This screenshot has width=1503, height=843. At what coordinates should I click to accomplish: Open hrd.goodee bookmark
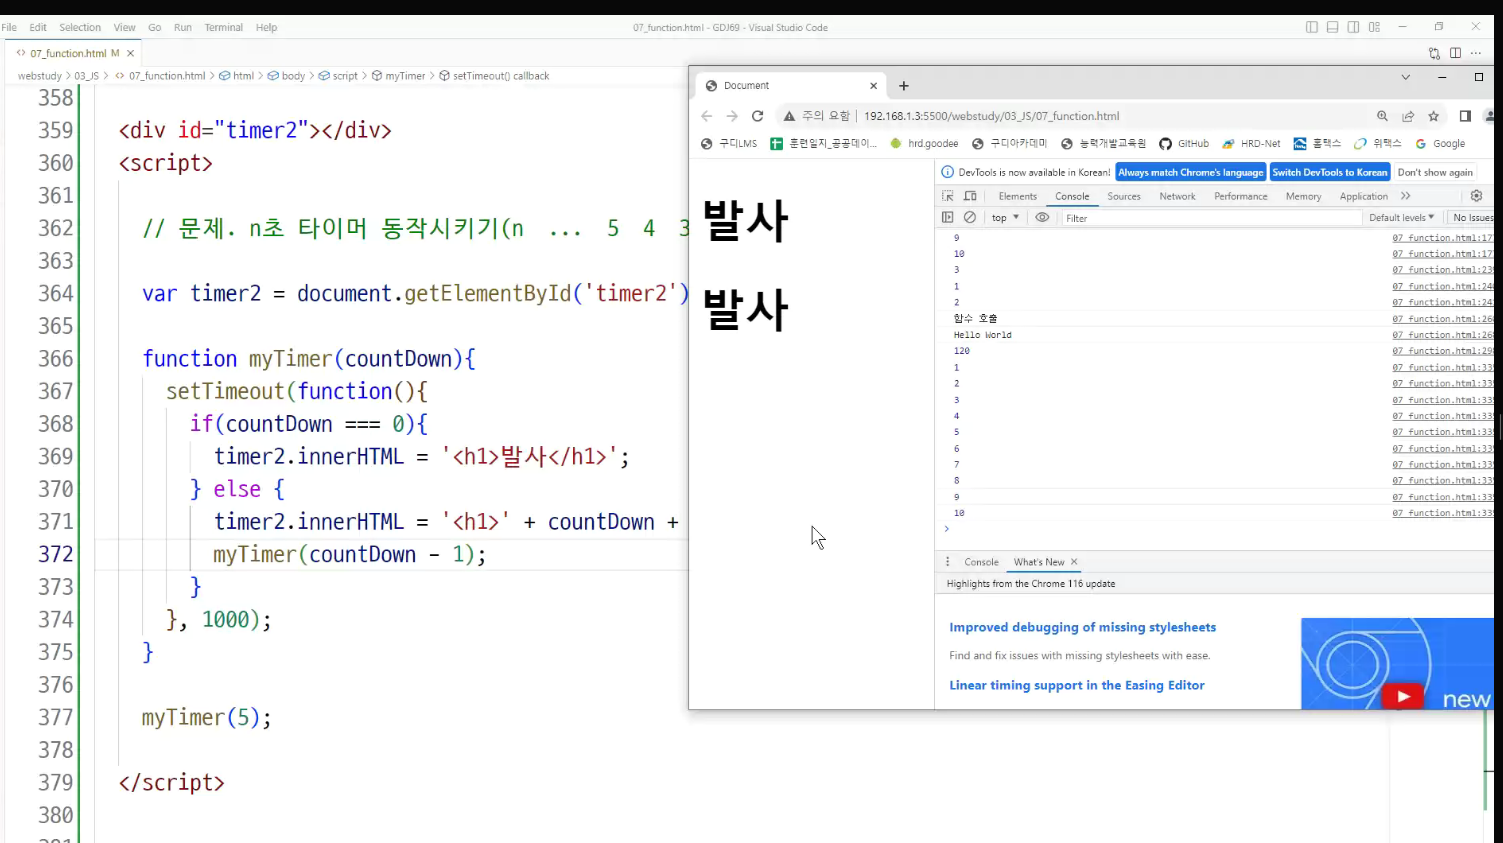[x=924, y=144]
